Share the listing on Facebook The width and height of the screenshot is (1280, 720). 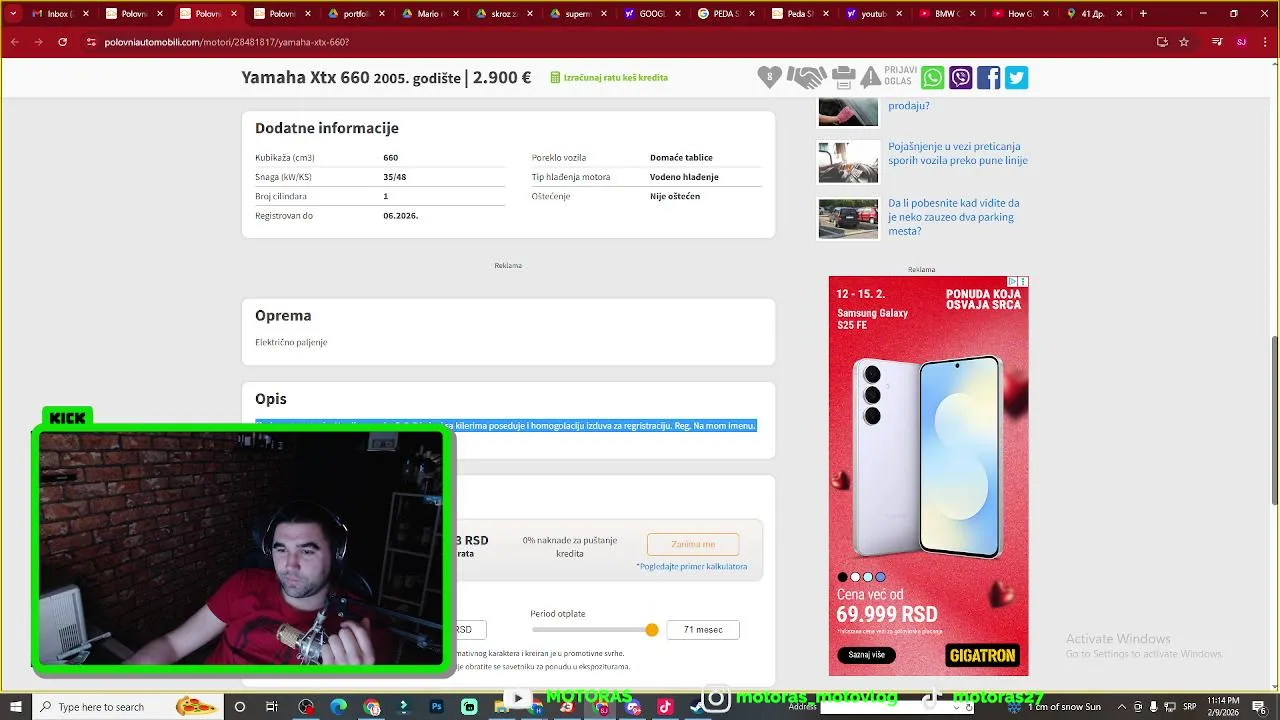click(988, 77)
